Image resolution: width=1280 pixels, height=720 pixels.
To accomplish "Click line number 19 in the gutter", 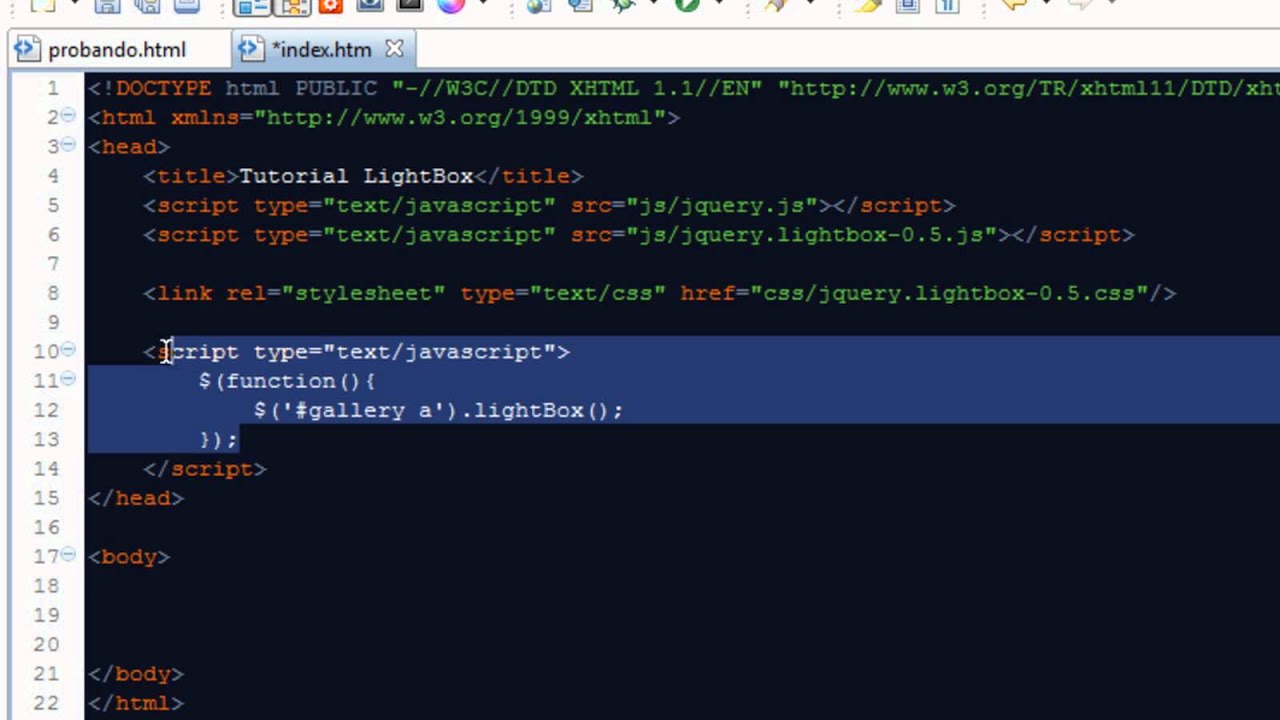I will [46, 615].
